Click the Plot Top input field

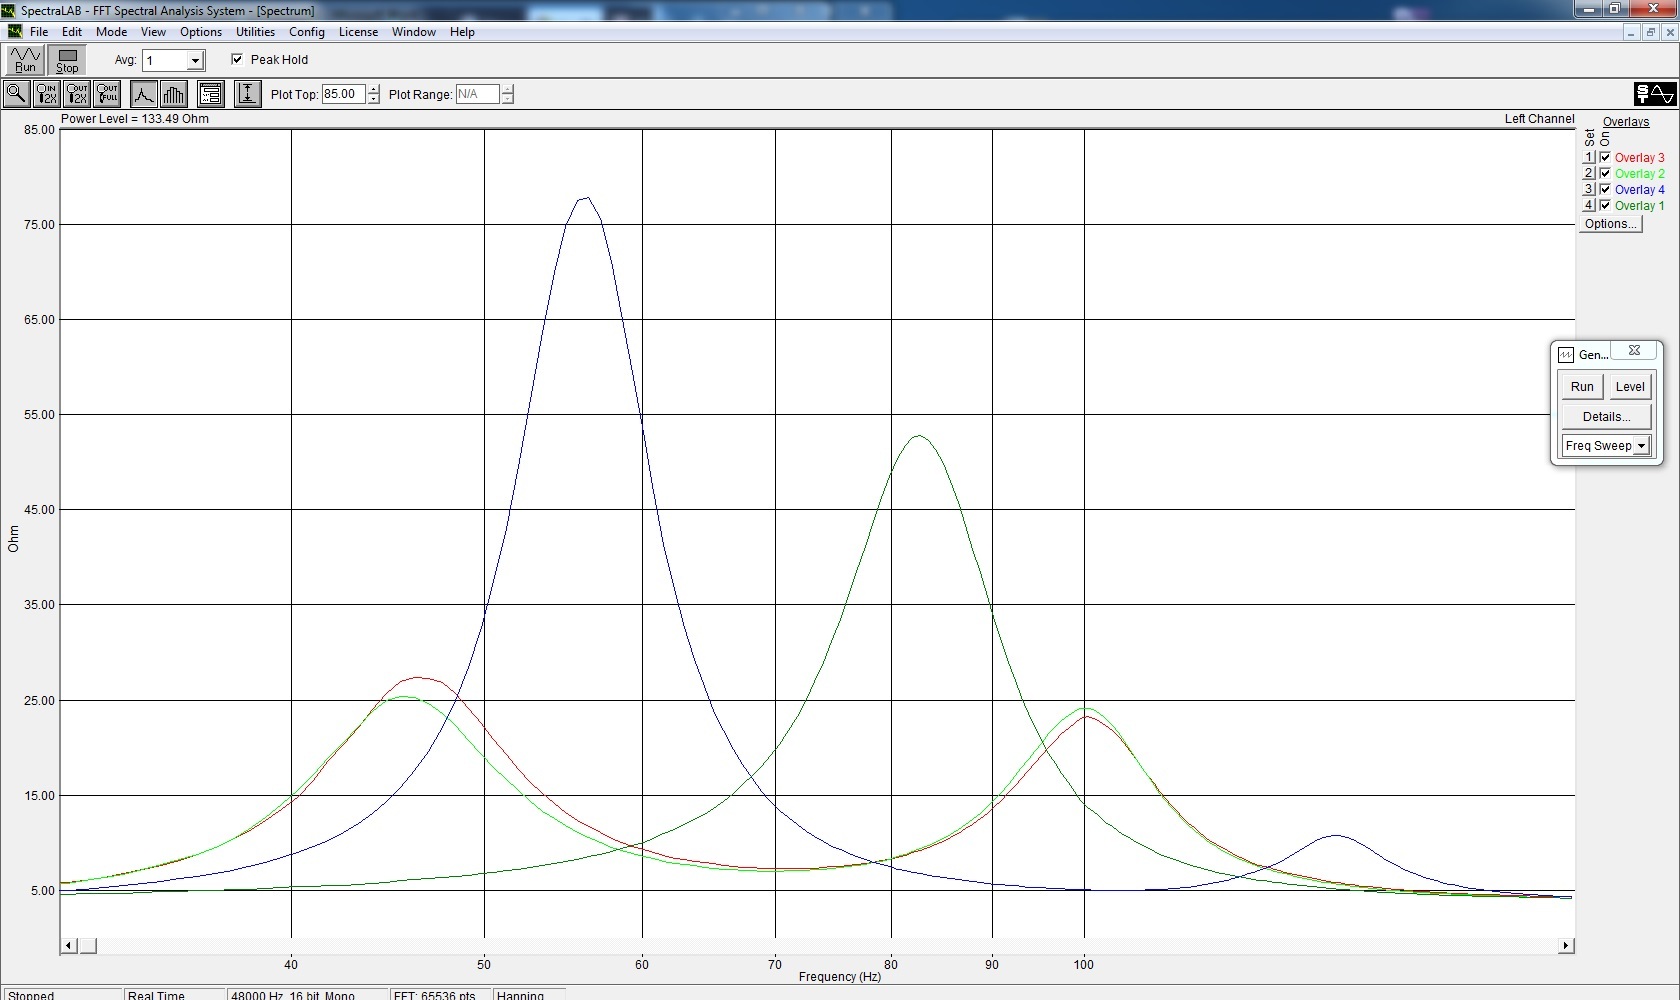tap(344, 94)
